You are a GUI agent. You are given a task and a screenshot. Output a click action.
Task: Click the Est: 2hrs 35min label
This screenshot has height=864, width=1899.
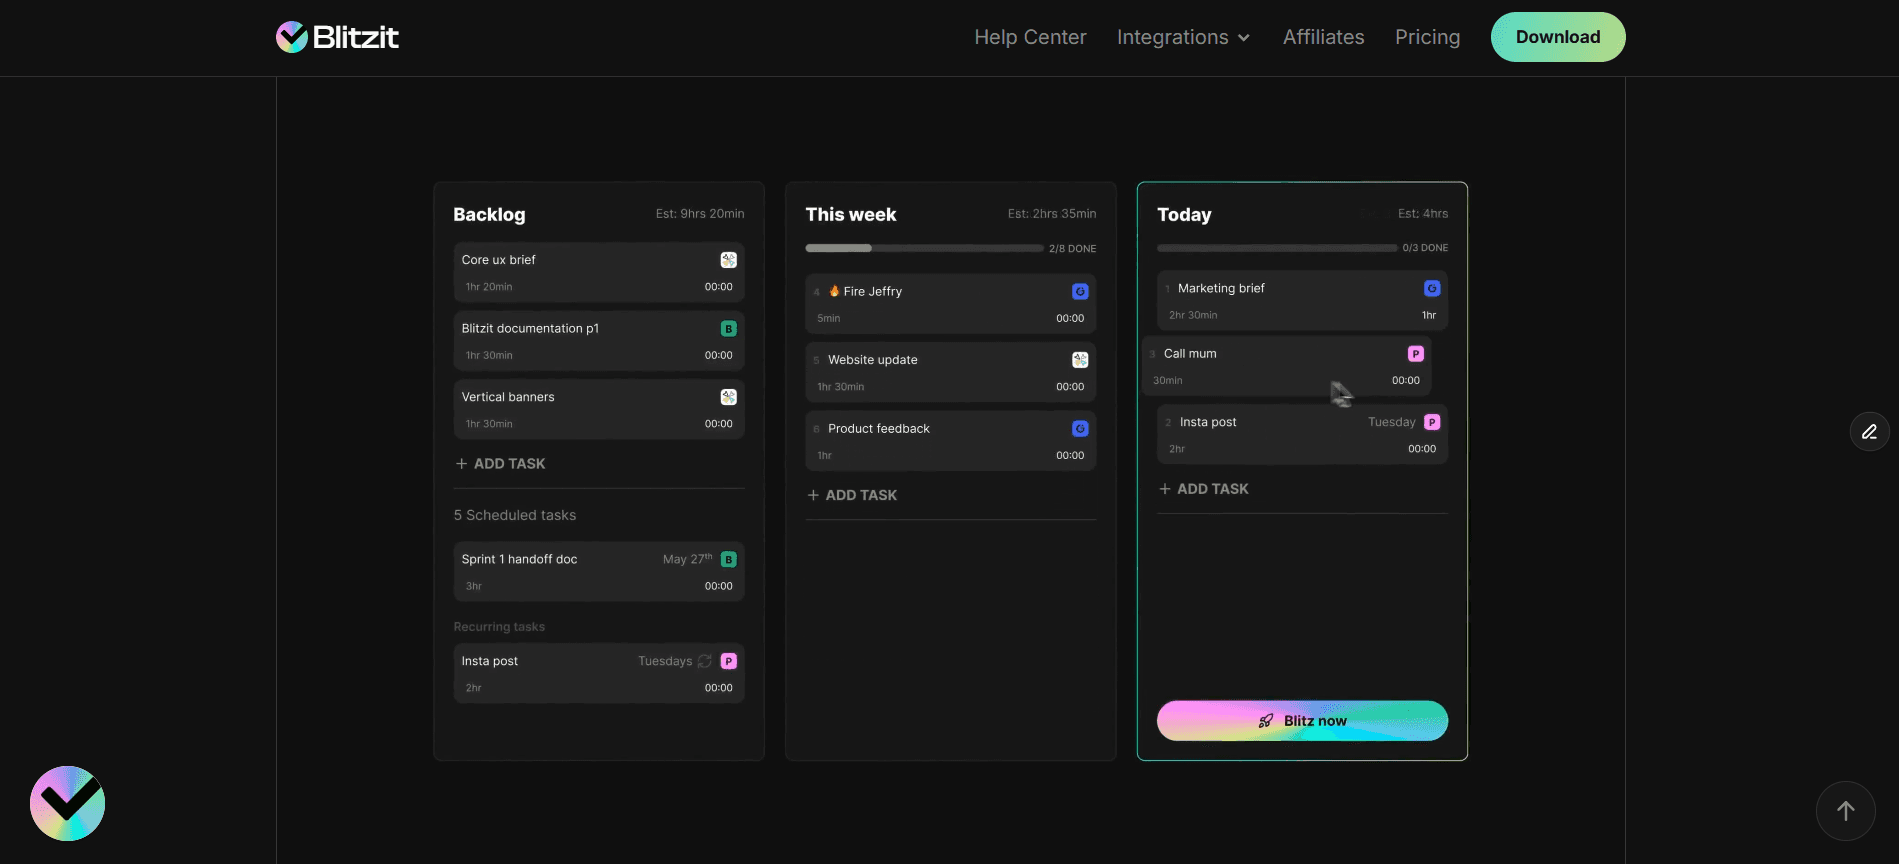(1052, 214)
